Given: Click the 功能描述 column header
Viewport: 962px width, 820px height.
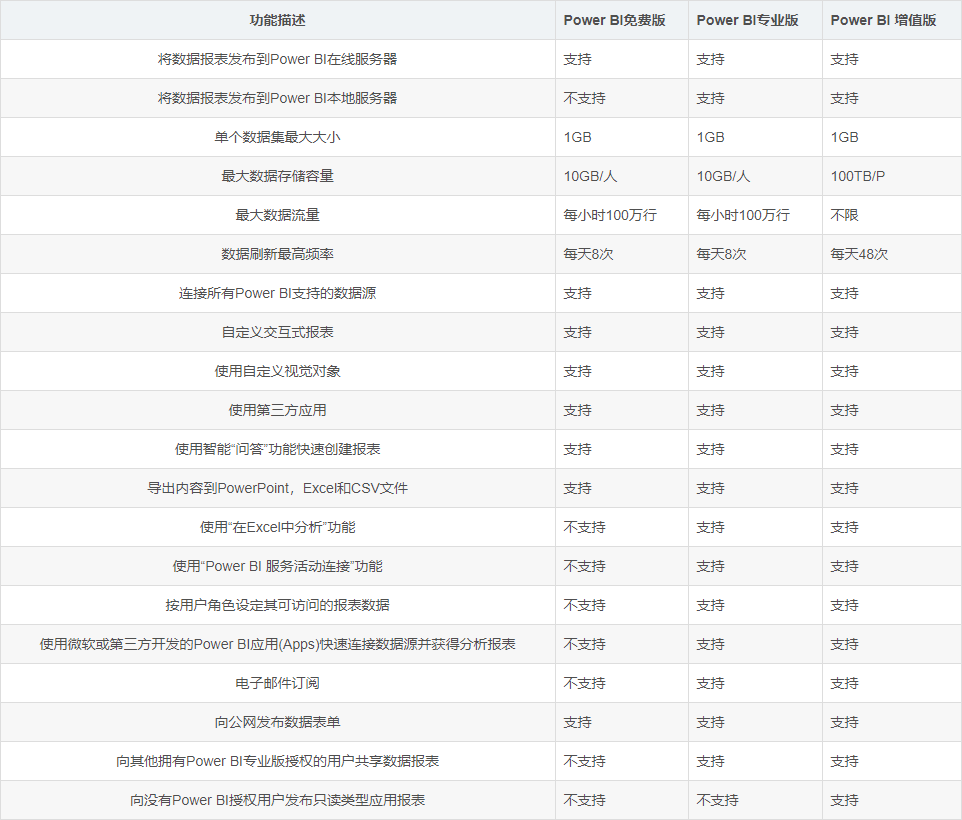Looking at the screenshot, I should coord(277,20).
